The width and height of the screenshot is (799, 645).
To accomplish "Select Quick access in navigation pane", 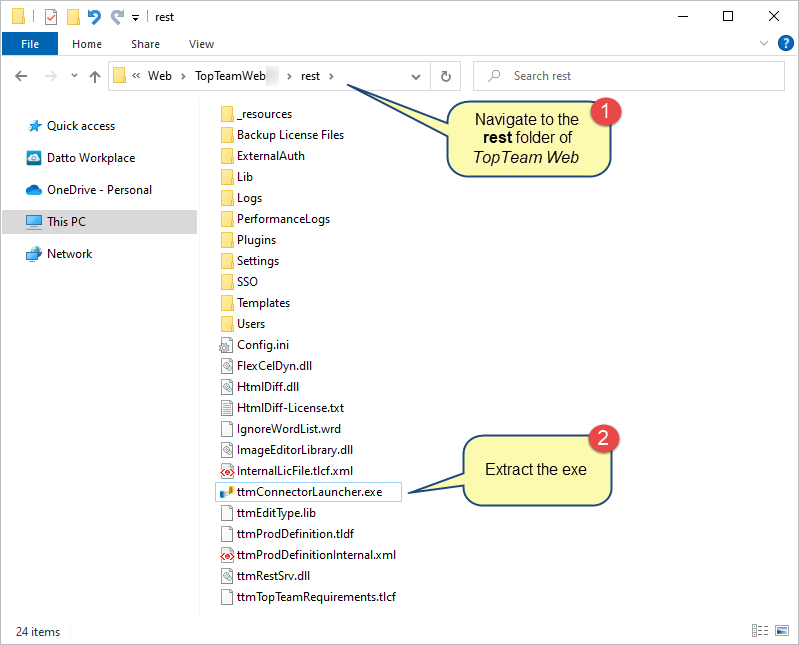I will click(71, 126).
